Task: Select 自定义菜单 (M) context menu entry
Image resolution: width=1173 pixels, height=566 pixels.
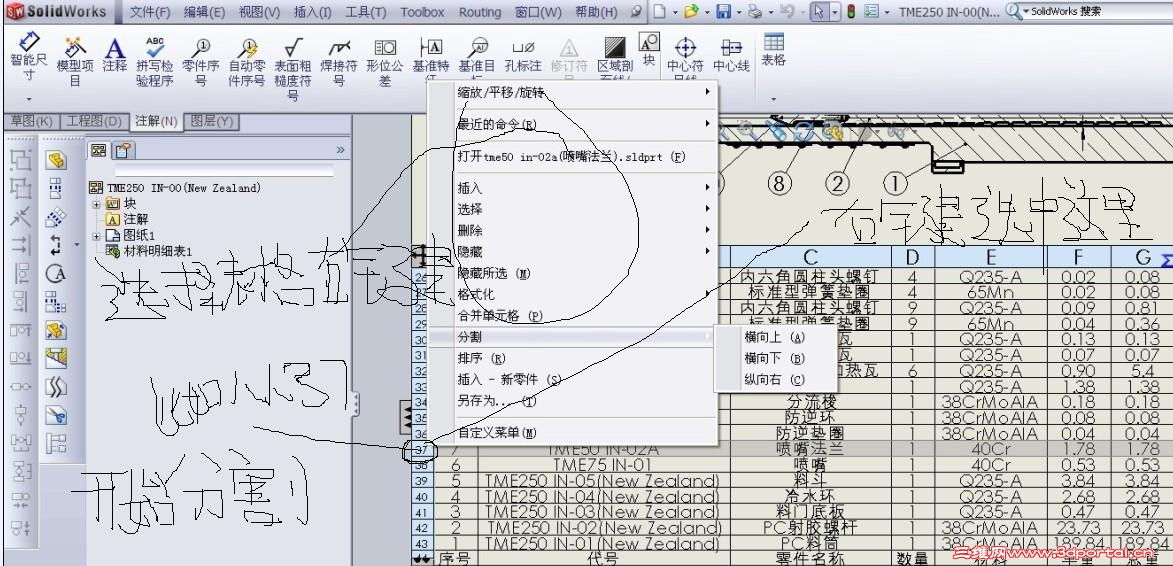Action: (x=572, y=432)
